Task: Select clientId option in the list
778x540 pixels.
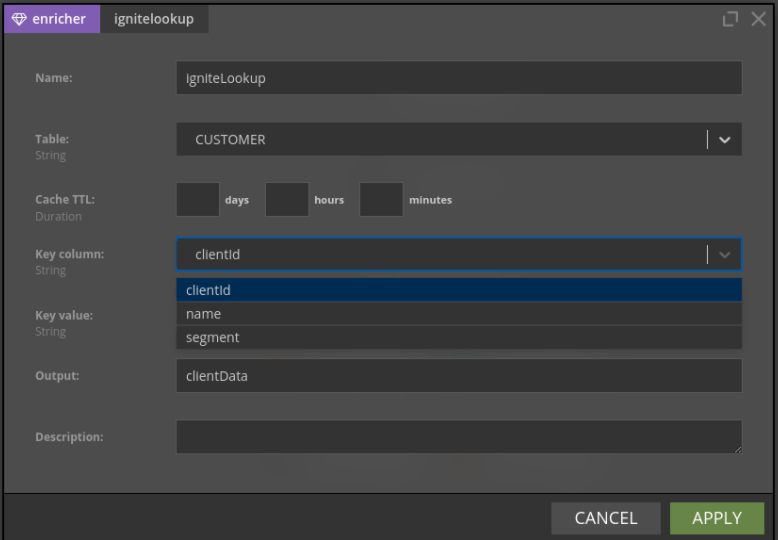Action: coord(459,290)
